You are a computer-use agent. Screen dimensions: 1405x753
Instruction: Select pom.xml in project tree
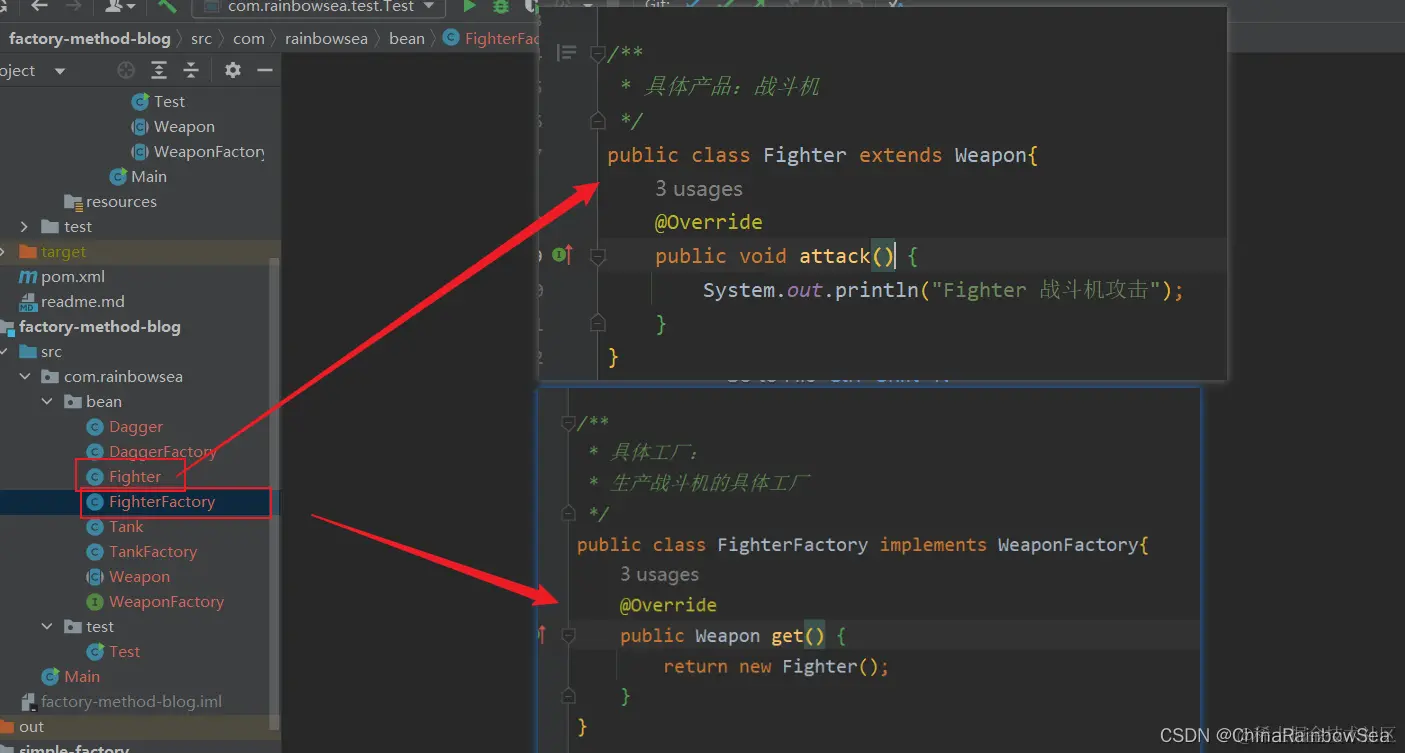tap(73, 277)
